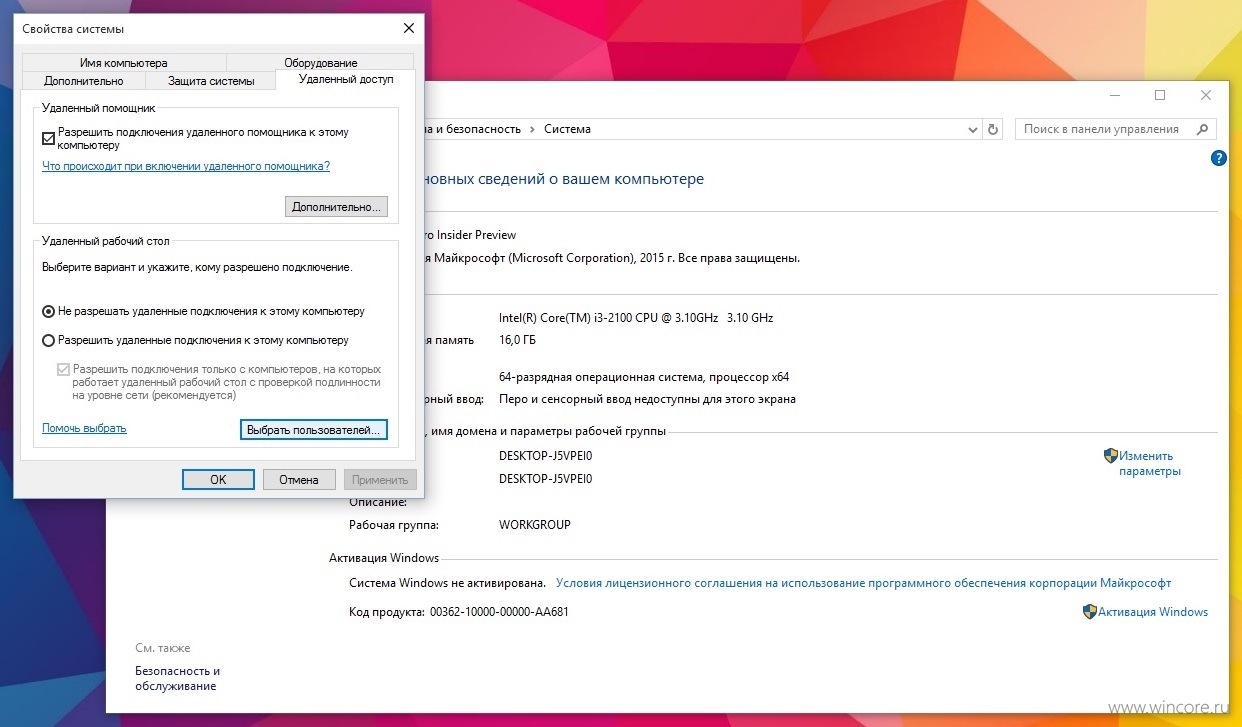Click the product code 00362-10000-00000-AA681
Screen dimensions: 1242x727
(498, 612)
